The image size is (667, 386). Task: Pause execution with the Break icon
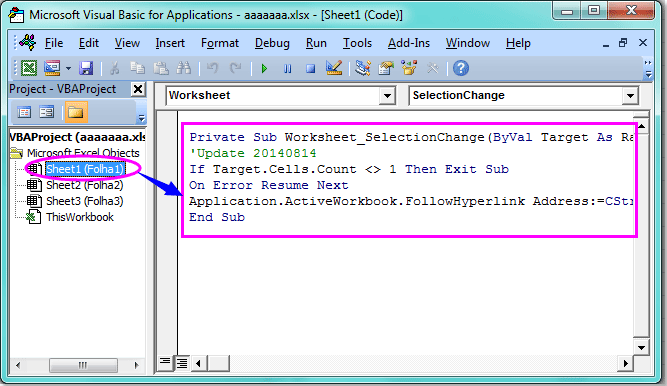click(288, 69)
